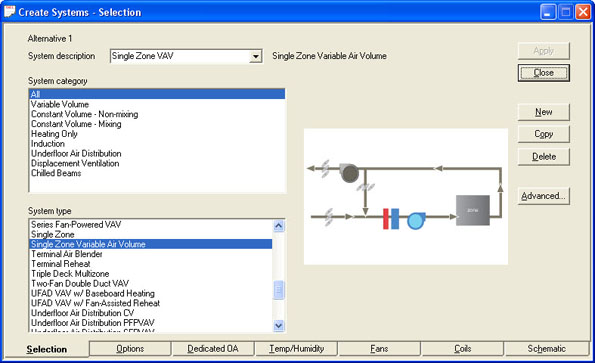This screenshot has width=595, height=363.
Task: Select the blue cooling coil in diagram
Action: coord(395,219)
